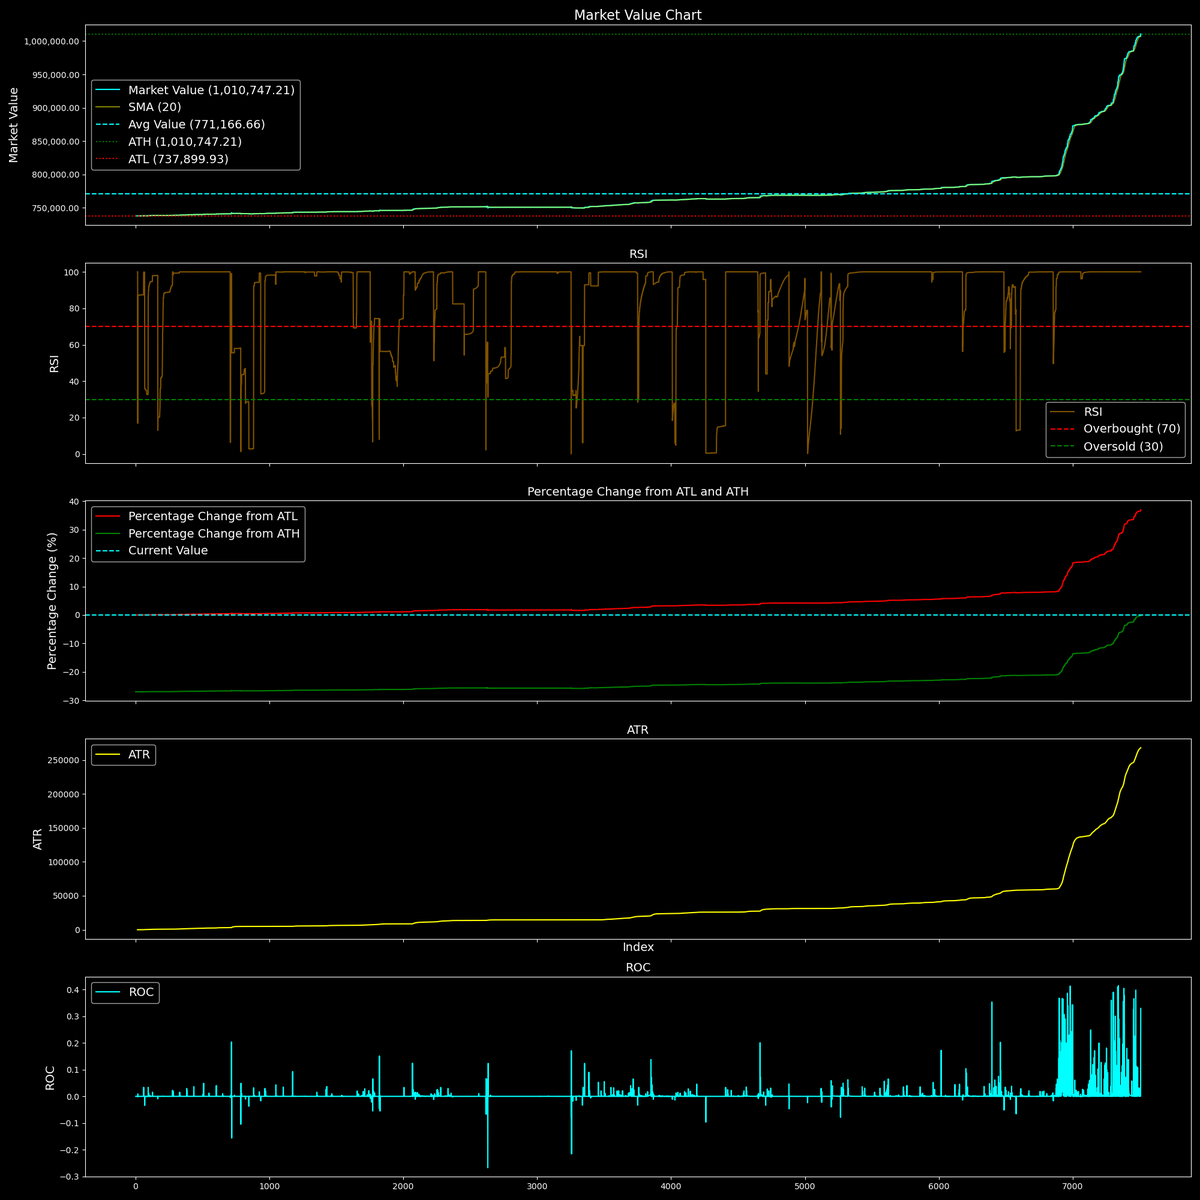Click the 250000 ATR tick label
Image resolution: width=1200 pixels, height=1200 pixels.
[x=63, y=760]
